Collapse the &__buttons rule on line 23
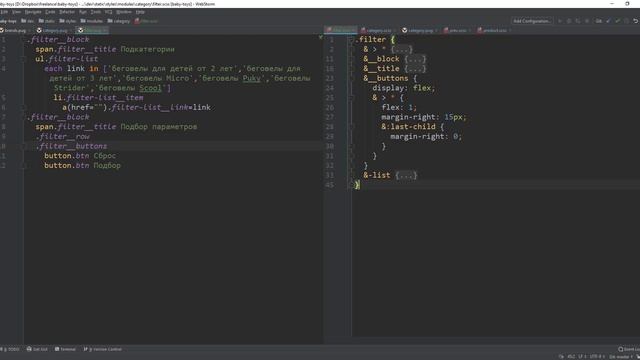This screenshot has height=360, width=640. [351, 78]
